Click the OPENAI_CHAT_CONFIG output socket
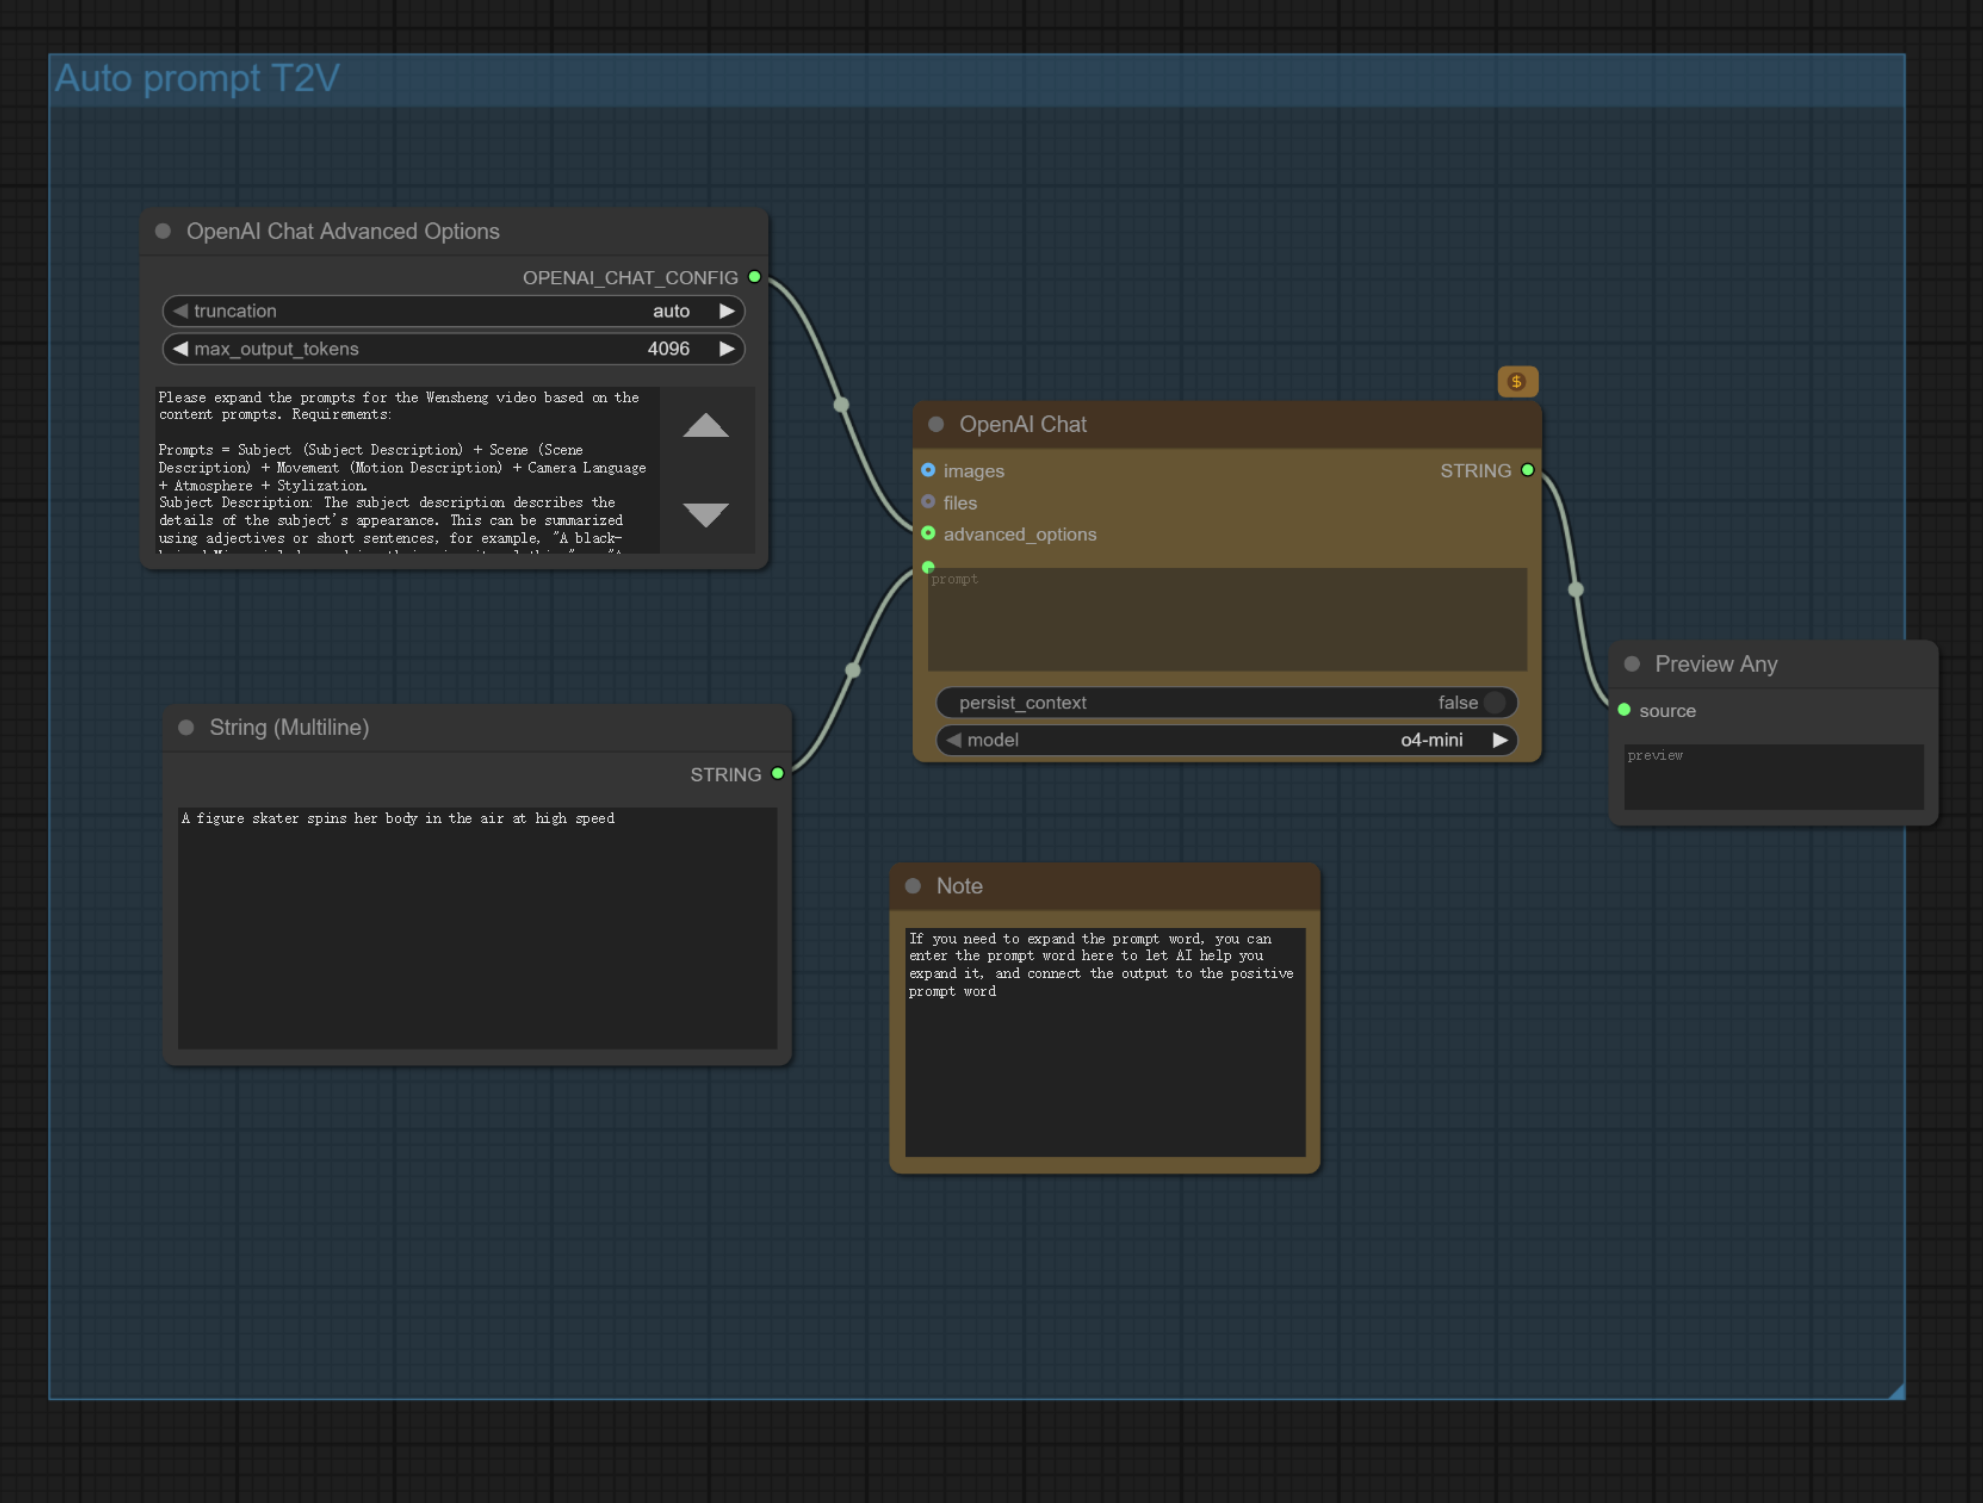Image resolution: width=1983 pixels, height=1503 pixels. tap(755, 277)
